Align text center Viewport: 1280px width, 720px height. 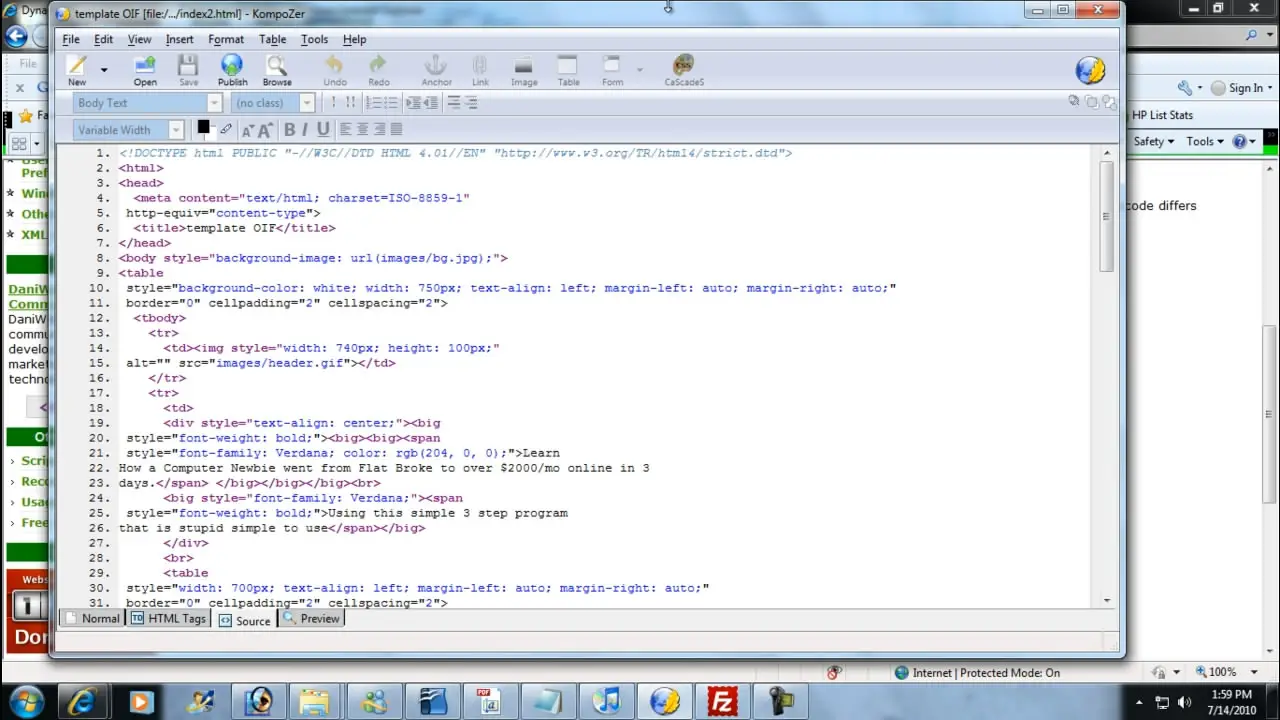click(363, 130)
